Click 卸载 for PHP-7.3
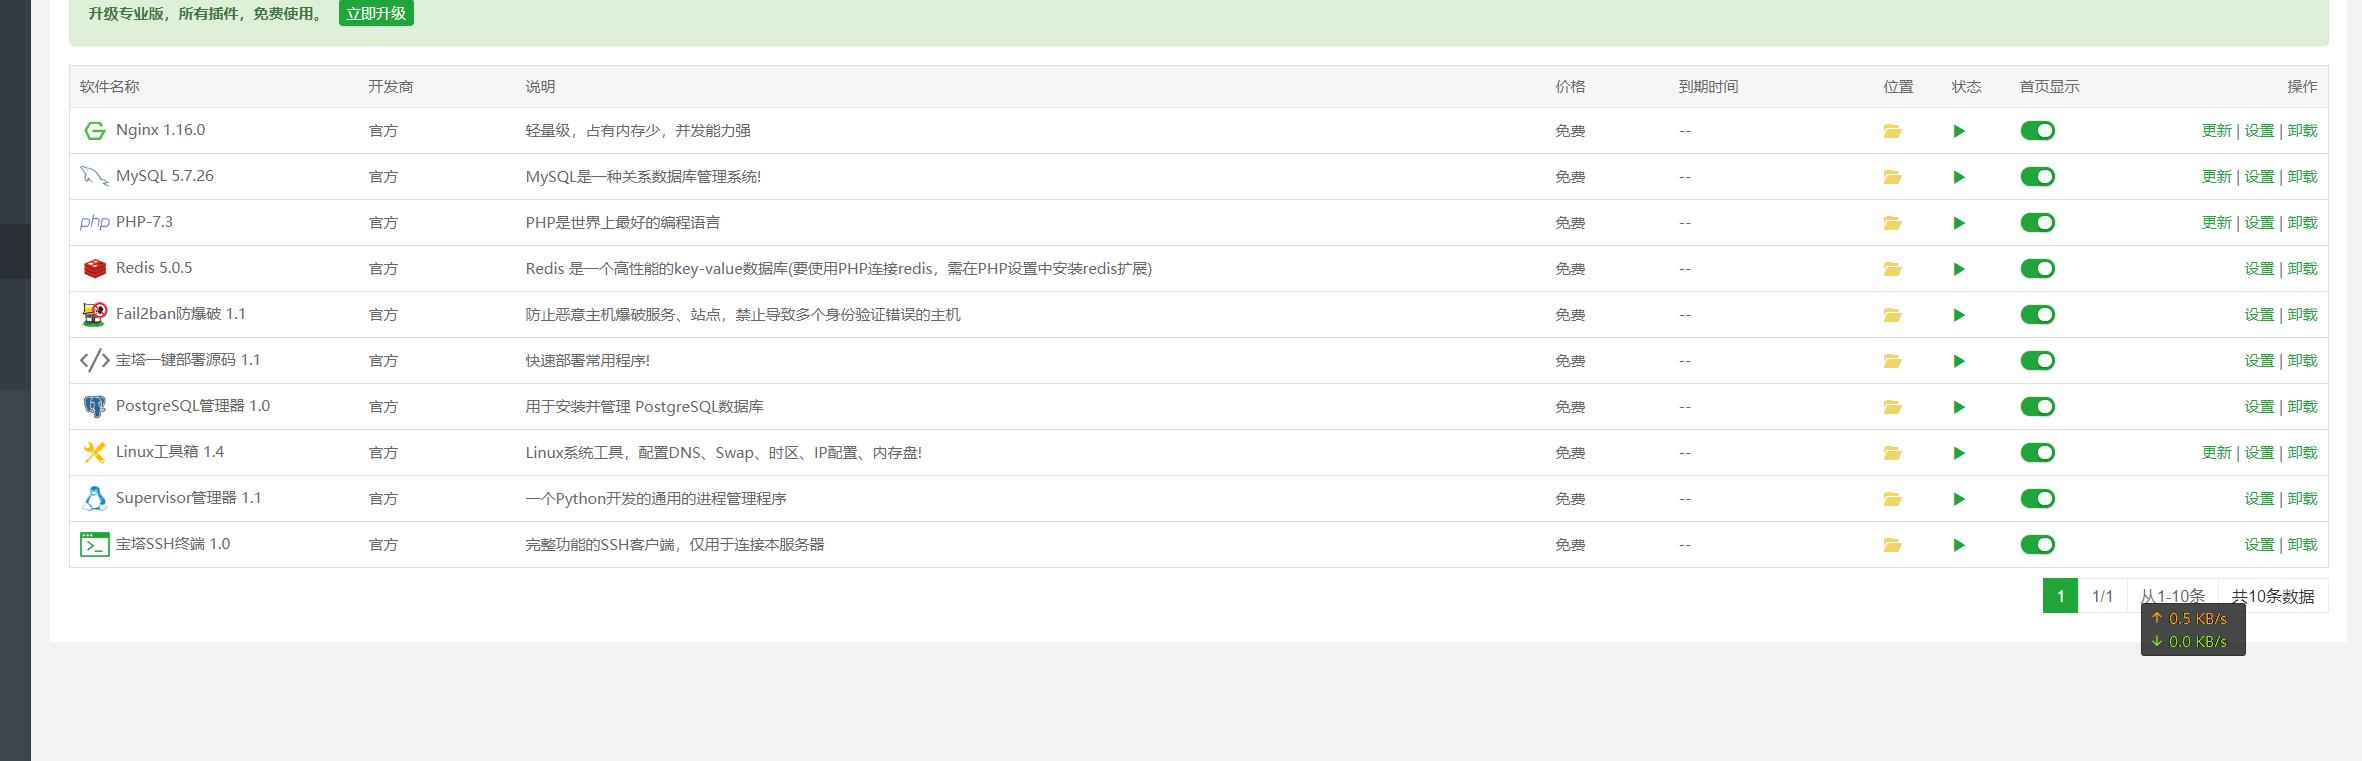The width and height of the screenshot is (2362, 761). coord(2302,223)
